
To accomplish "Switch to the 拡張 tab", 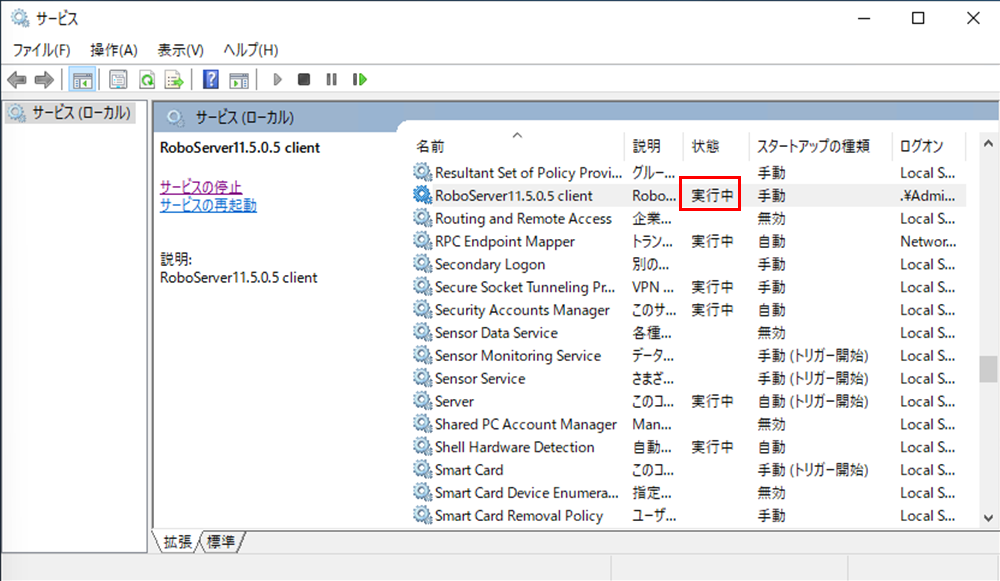I will point(177,541).
